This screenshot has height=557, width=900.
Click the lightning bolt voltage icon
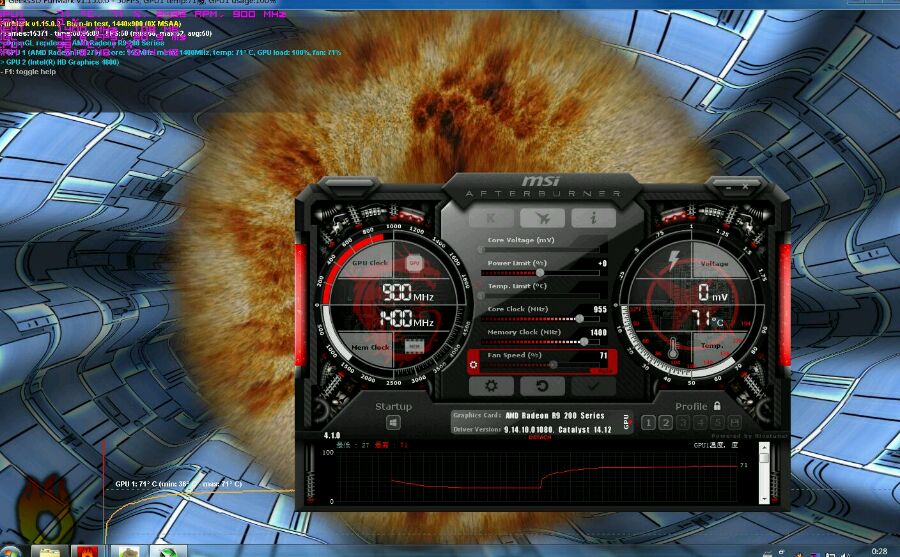pos(673,260)
